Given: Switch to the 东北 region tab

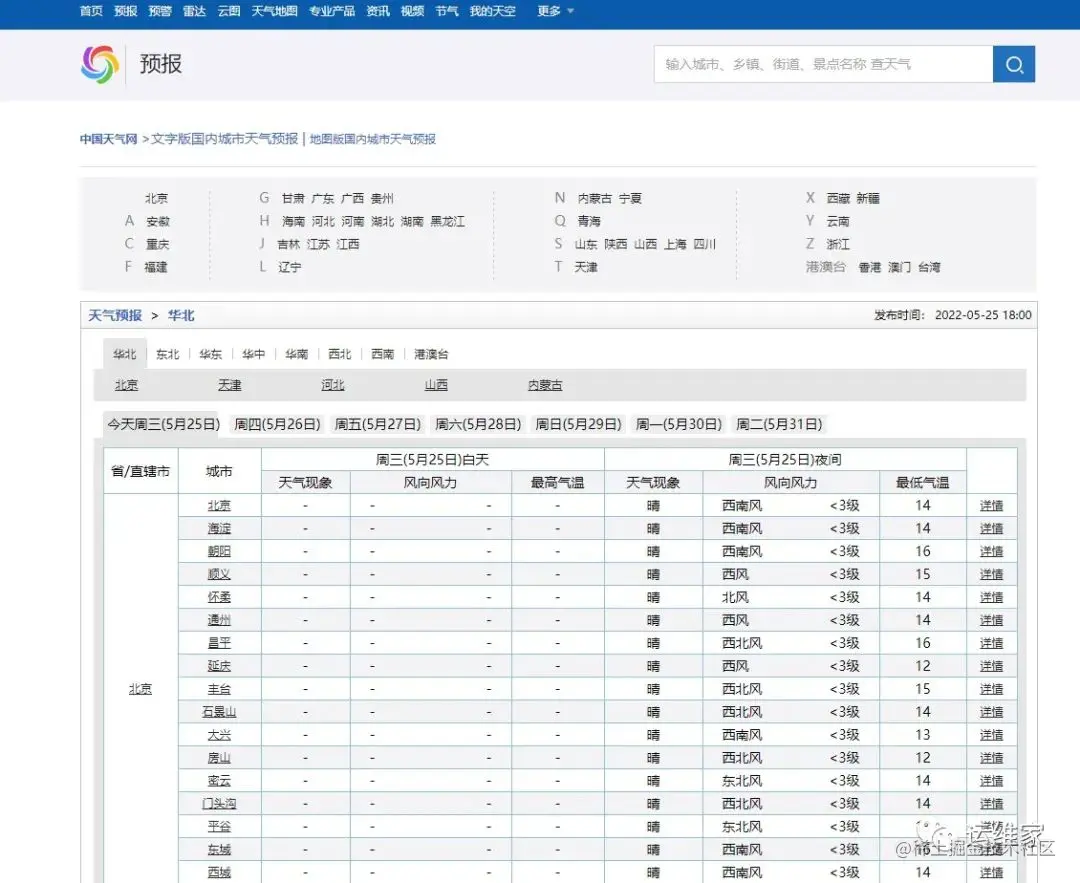Looking at the screenshot, I should [166, 353].
